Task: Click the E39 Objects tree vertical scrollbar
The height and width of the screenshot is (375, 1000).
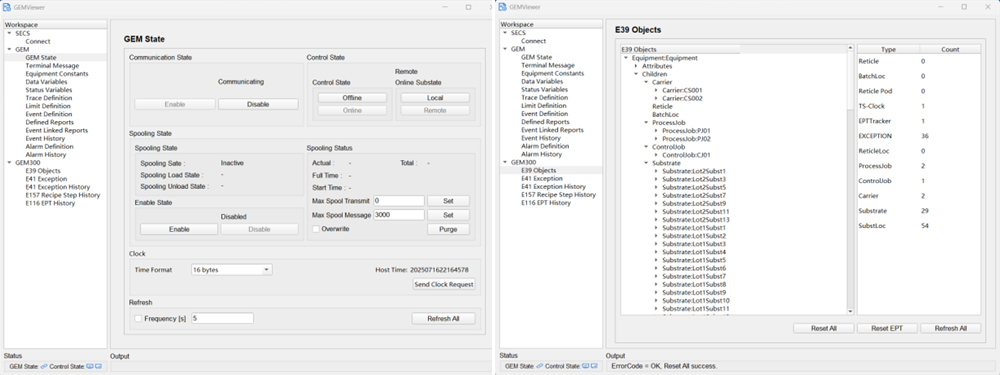Action: 850,180
